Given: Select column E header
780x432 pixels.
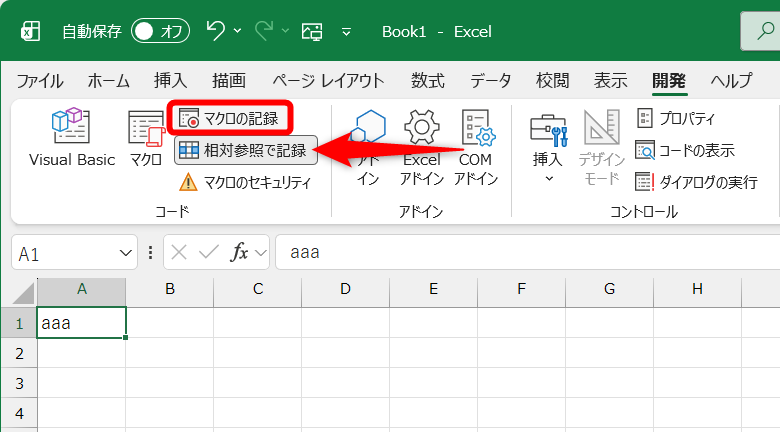Looking at the screenshot, I should click(x=434, y=292).
